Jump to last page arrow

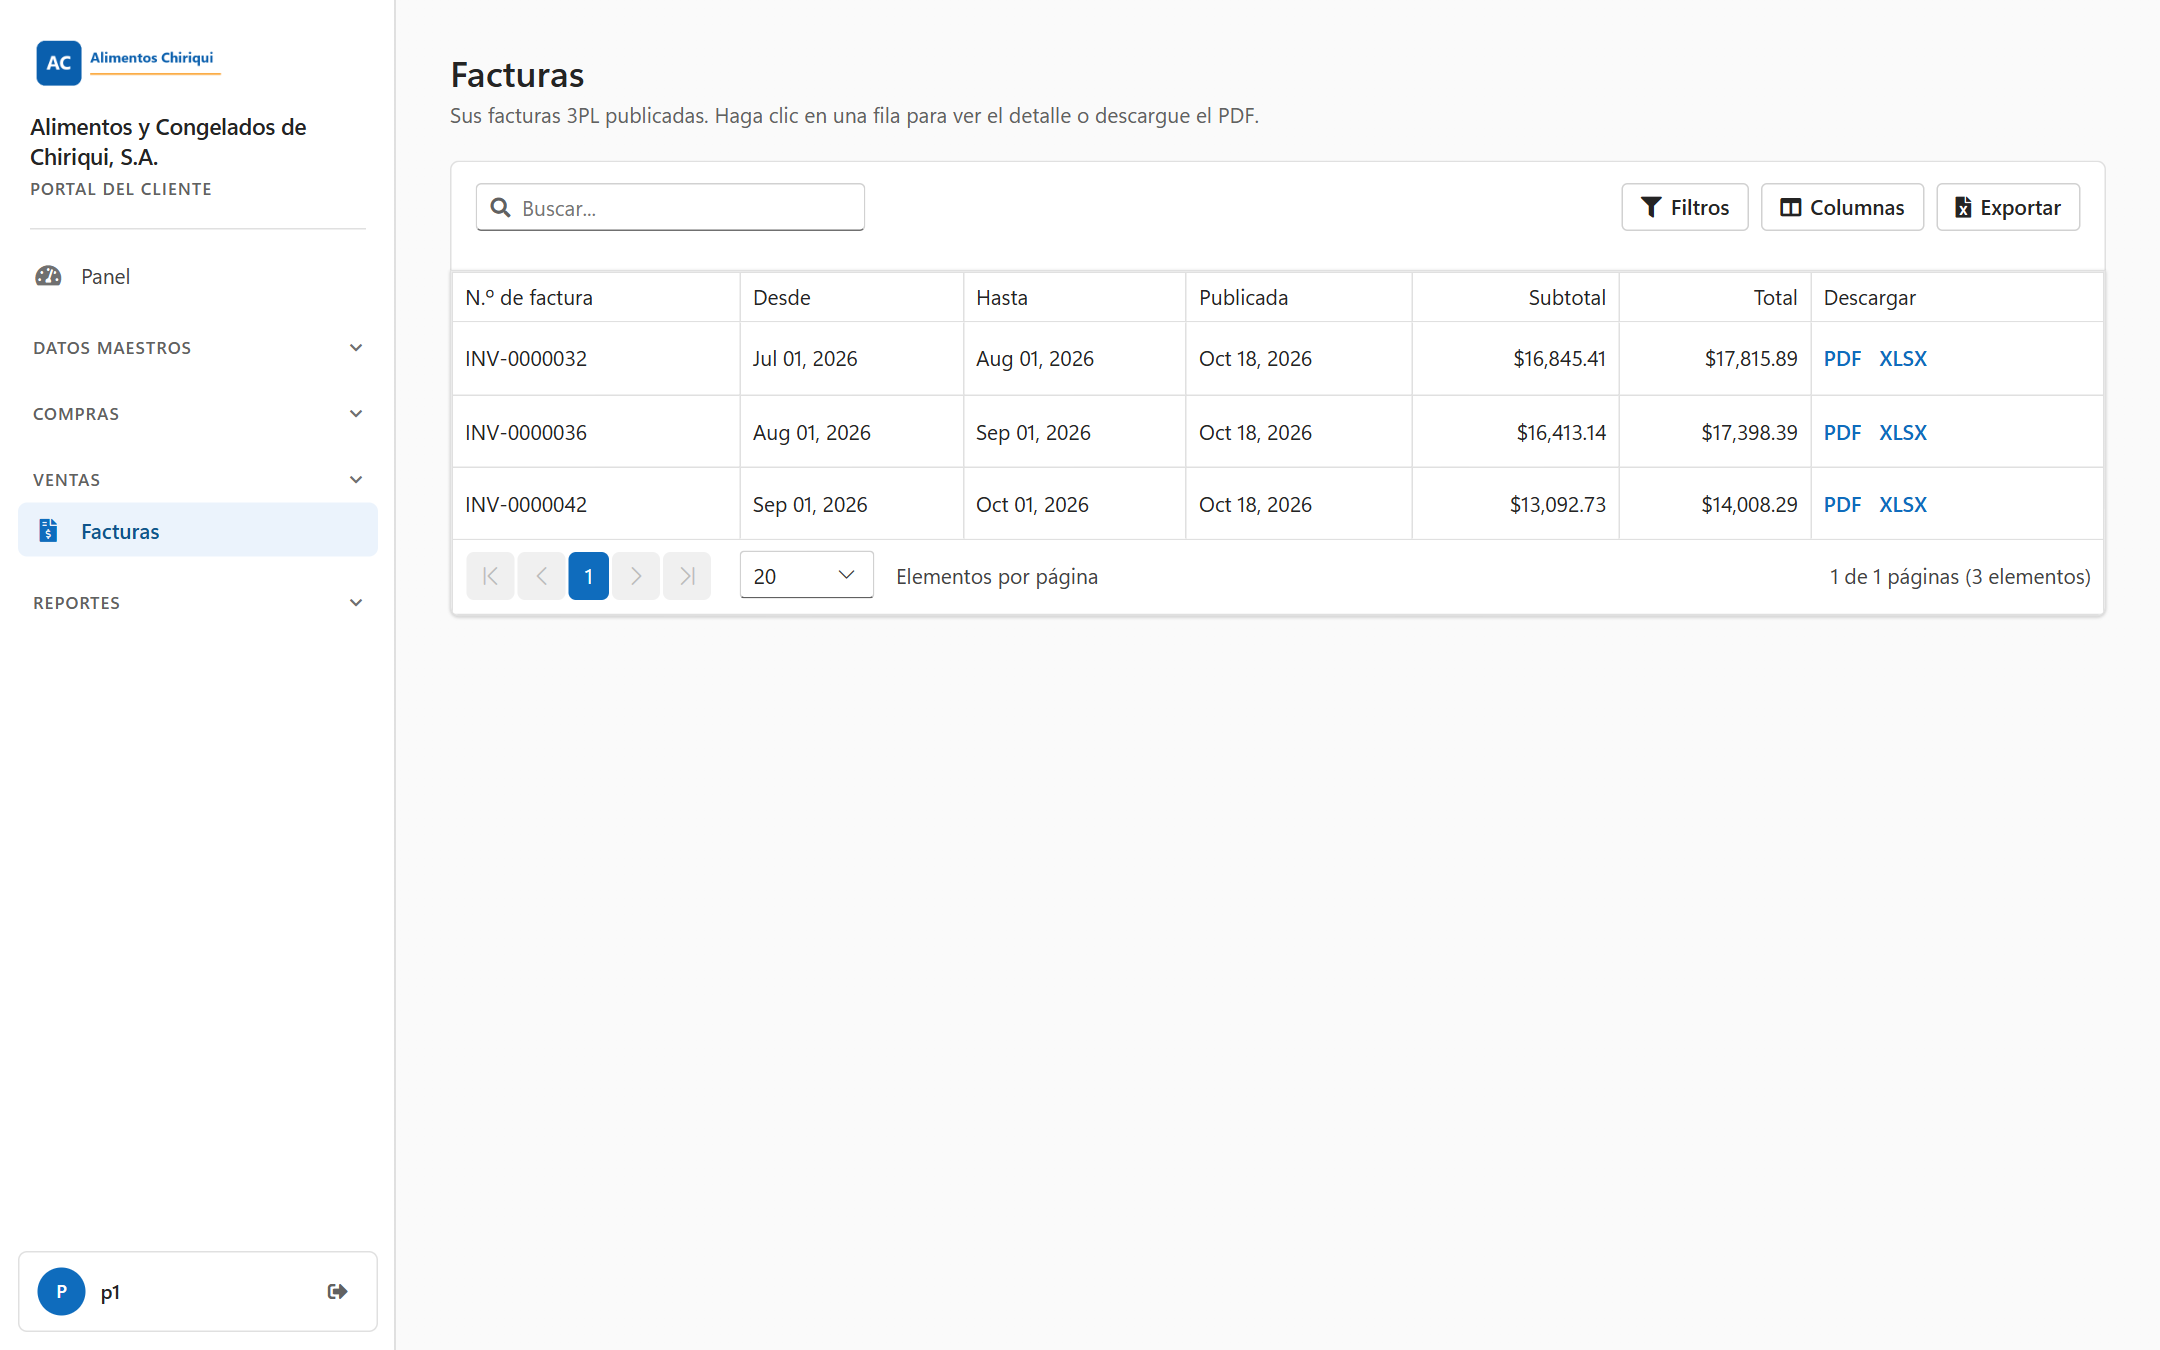click(687, 576)
